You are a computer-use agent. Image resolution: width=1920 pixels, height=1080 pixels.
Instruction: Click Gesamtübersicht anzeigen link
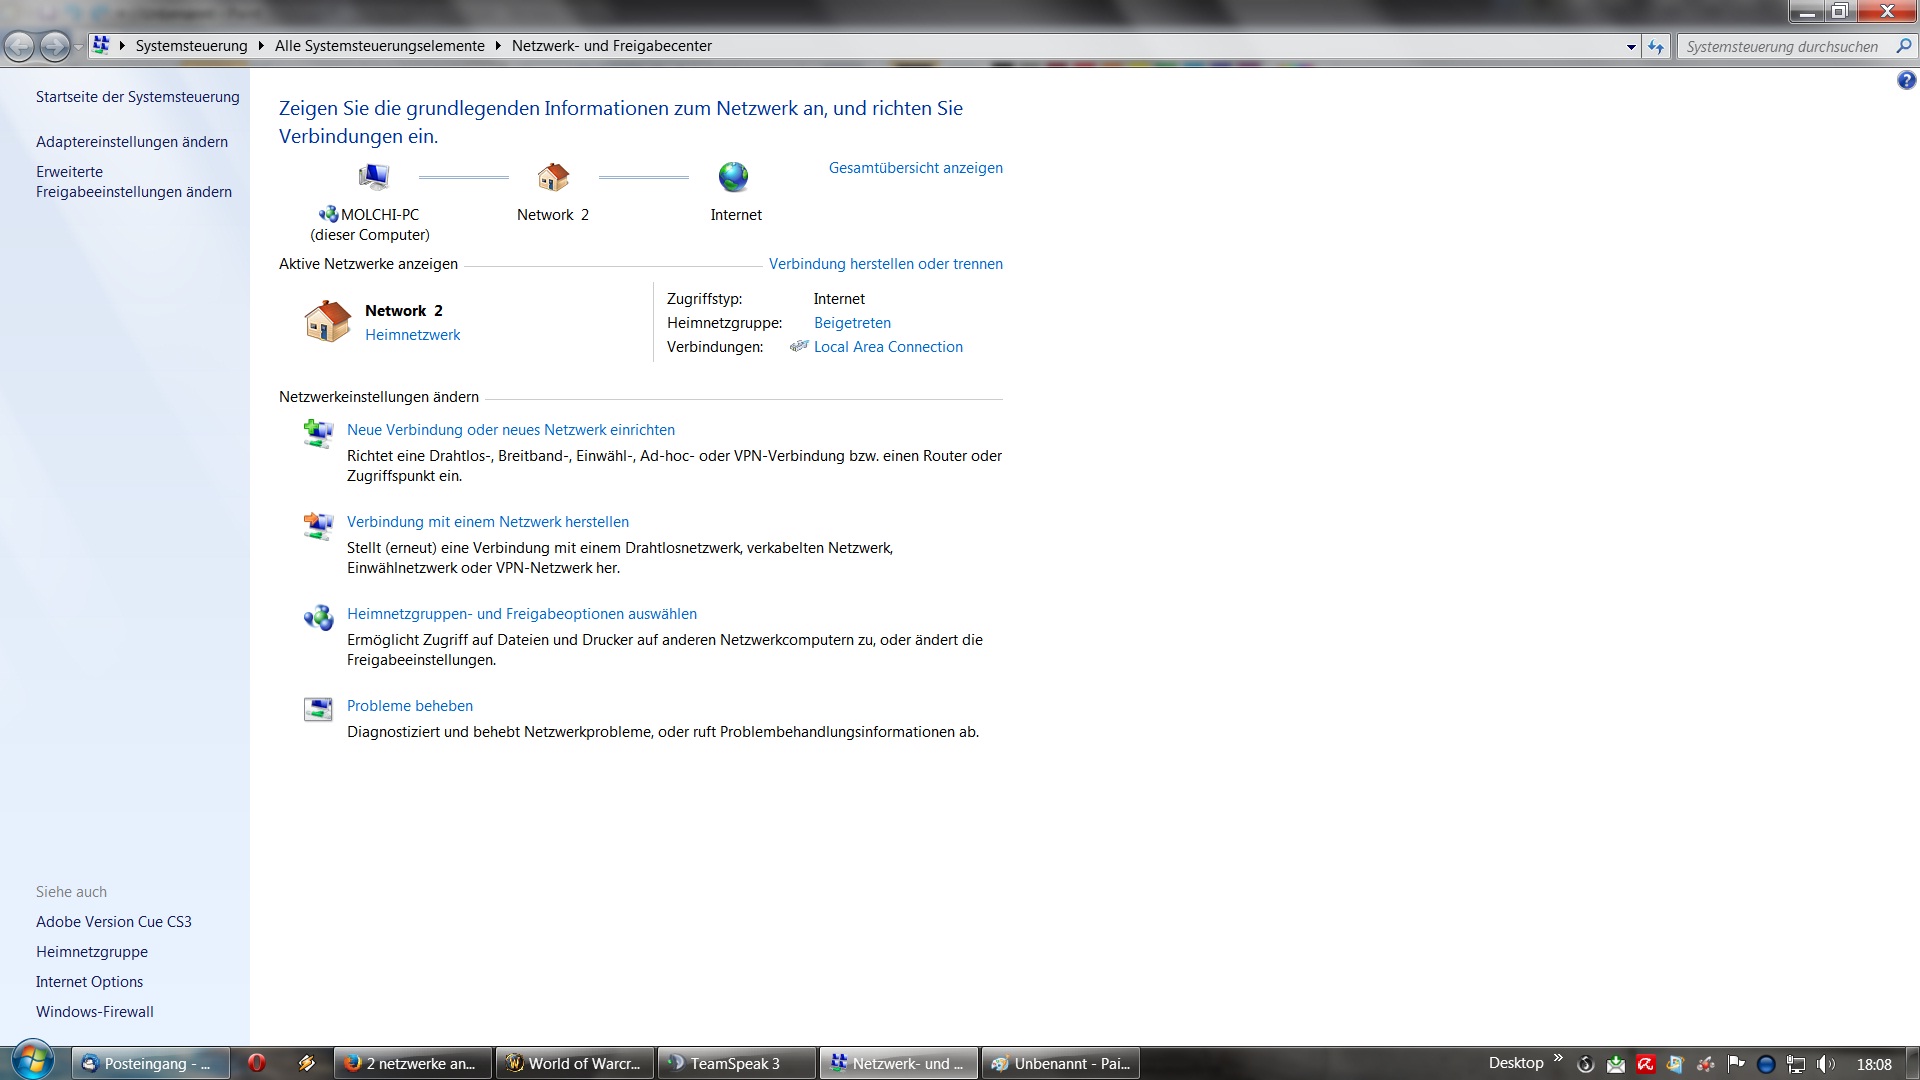click(x=915, y=168)
